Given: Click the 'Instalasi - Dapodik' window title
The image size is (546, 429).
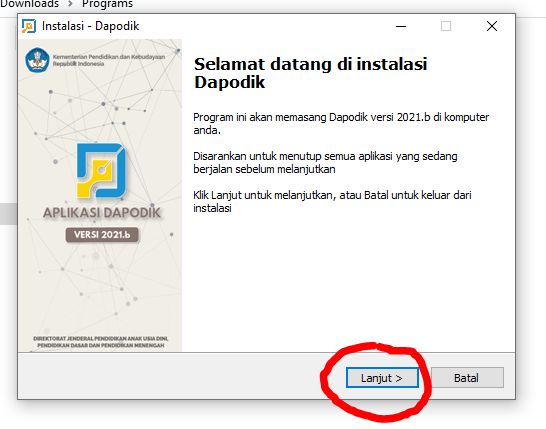Looking at the screenshot, I should tap(91, 26).
